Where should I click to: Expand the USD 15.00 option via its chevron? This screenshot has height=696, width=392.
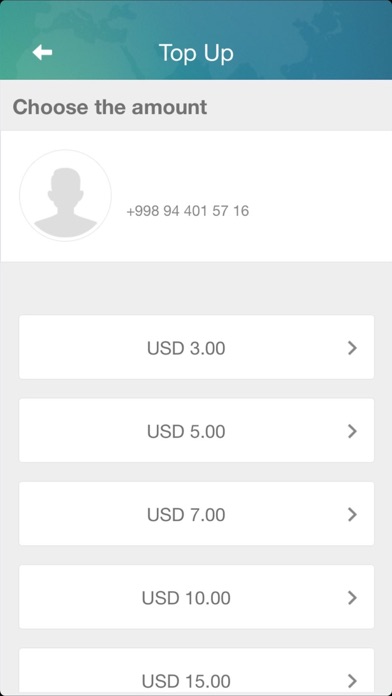352,680
